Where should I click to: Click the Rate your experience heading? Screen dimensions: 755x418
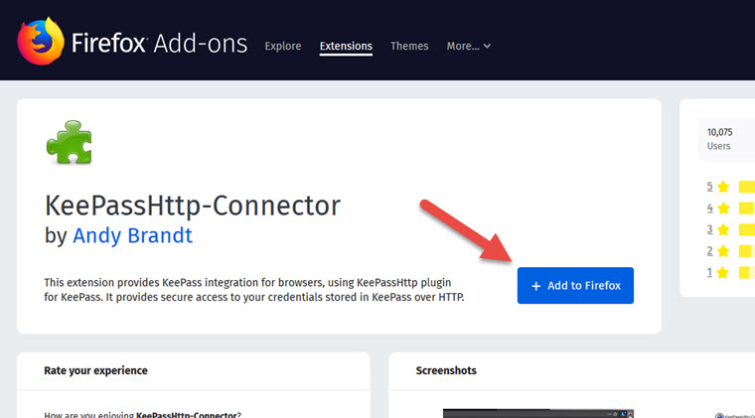coord(96,370)
